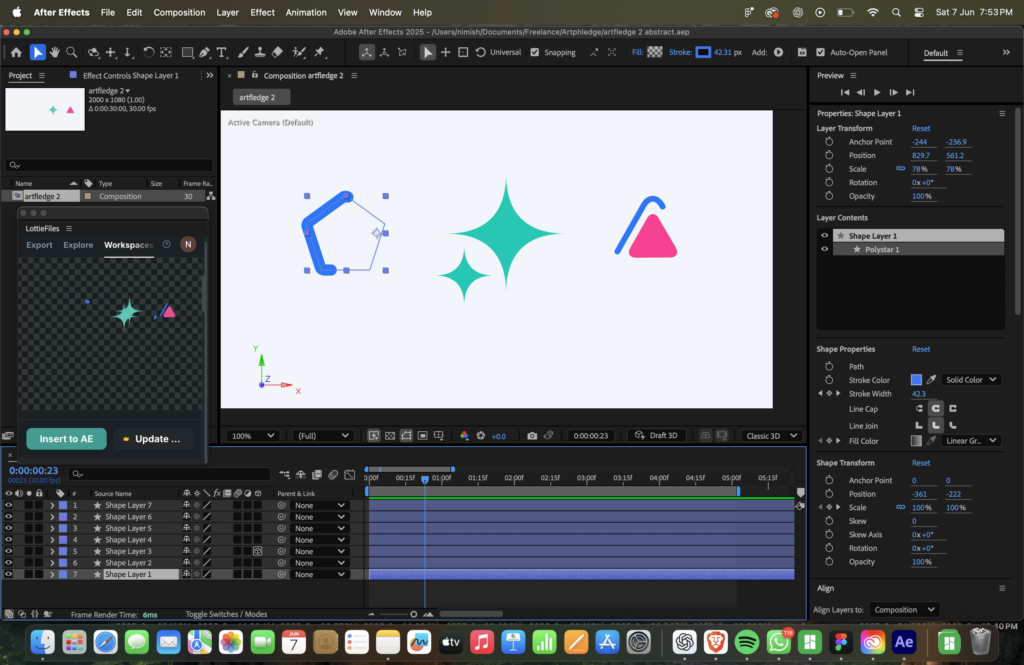
Task: Open the 100% magnification dropdown
Action: pos(254,436)
